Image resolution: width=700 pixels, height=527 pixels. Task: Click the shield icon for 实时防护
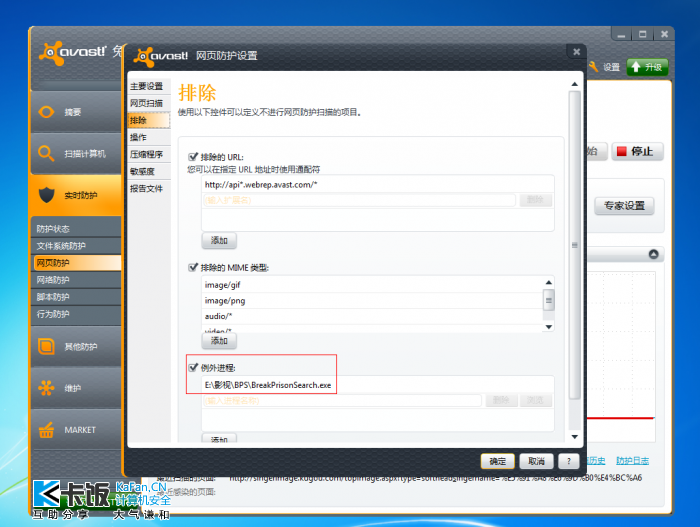(46, 195)
